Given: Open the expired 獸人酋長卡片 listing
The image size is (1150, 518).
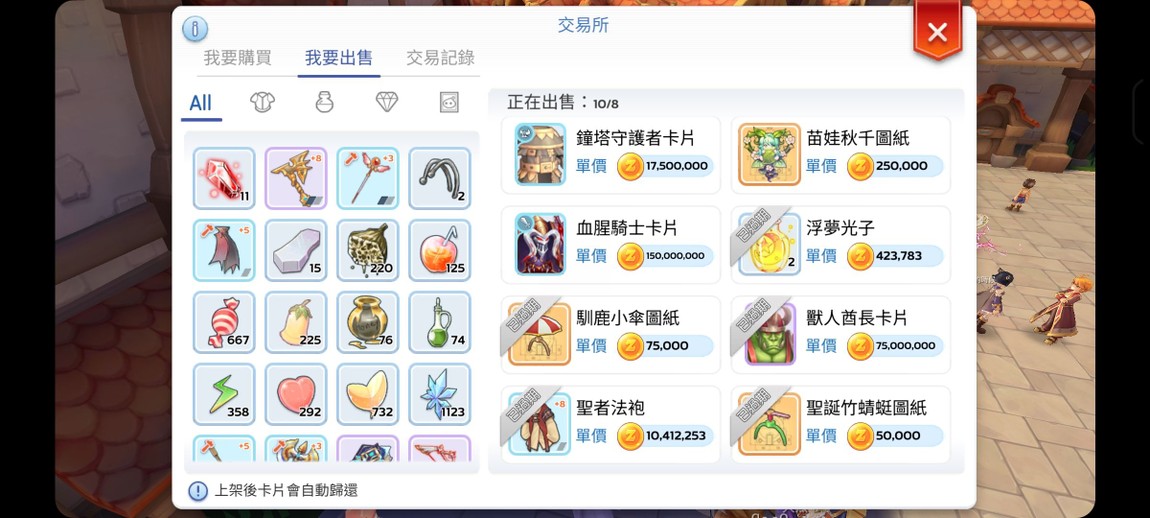Looking at the screenshot, I should tap(840, 335).
